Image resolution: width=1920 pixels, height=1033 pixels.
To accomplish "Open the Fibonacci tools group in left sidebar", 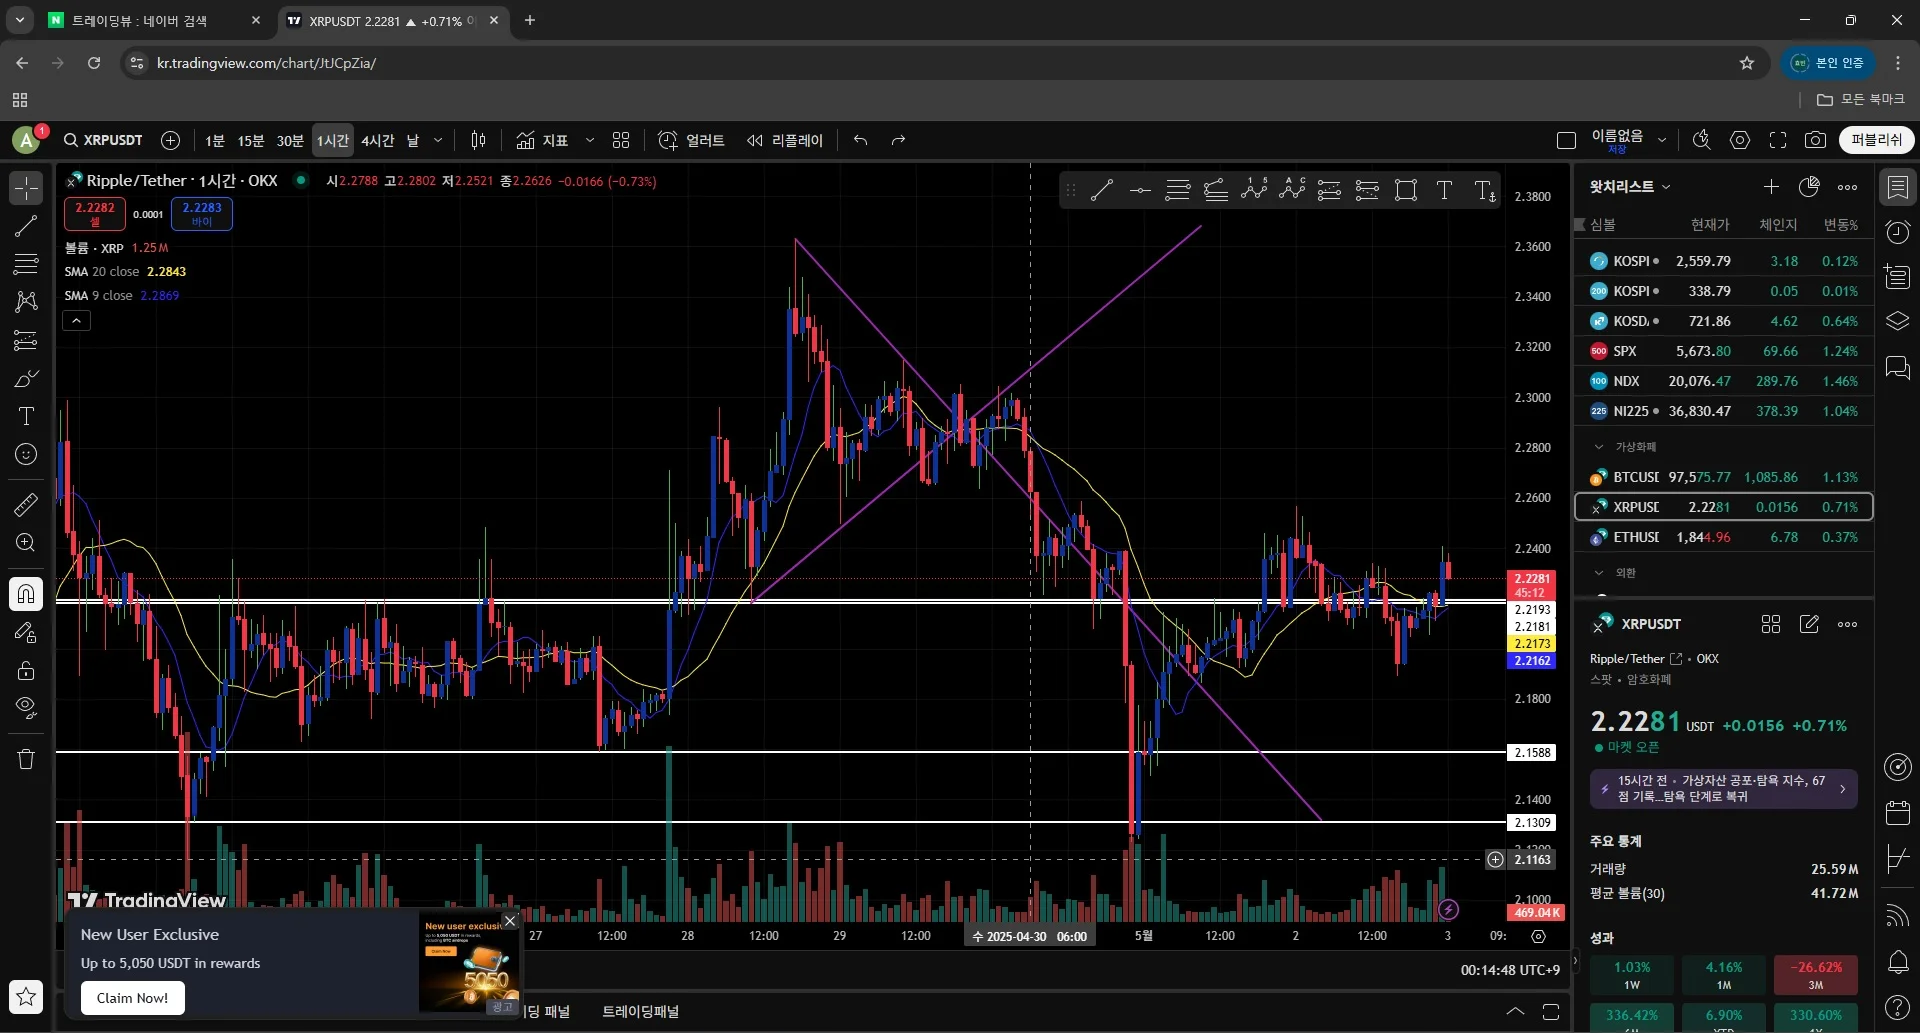I will pyautogui.click(x=26, y=264).
